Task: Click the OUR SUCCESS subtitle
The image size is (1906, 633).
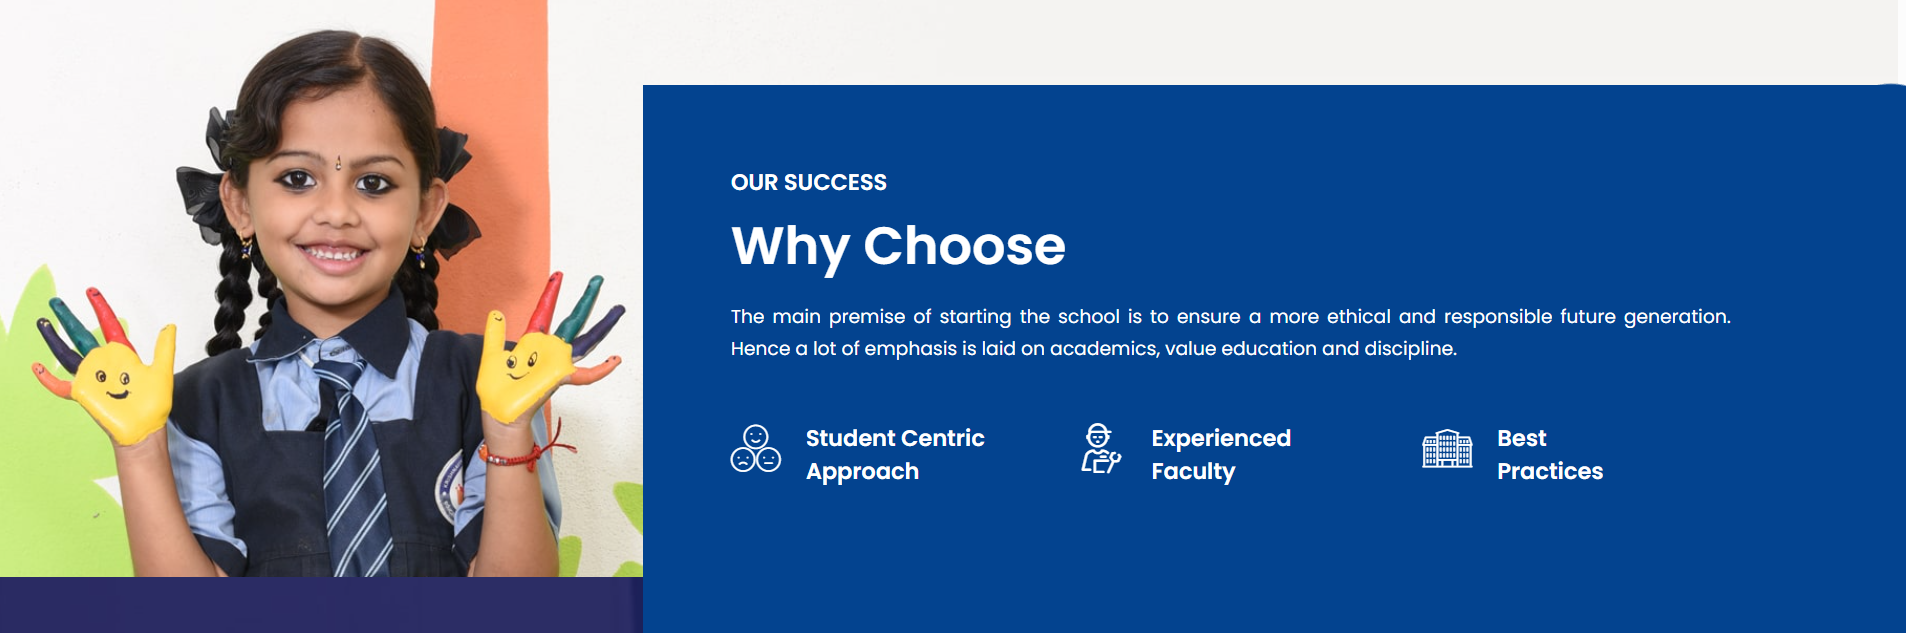Action: pos(809,182)
